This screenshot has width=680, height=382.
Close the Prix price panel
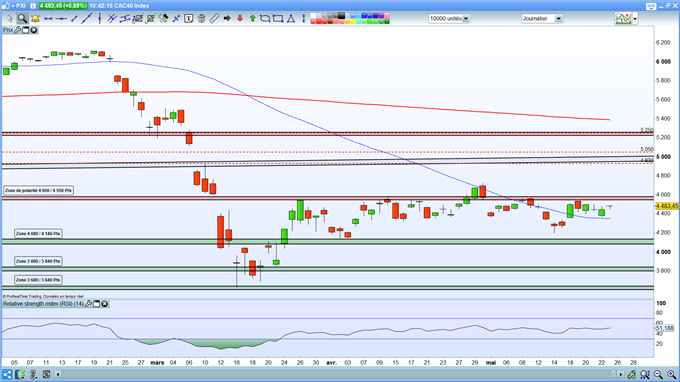click(x=33, y=30)
